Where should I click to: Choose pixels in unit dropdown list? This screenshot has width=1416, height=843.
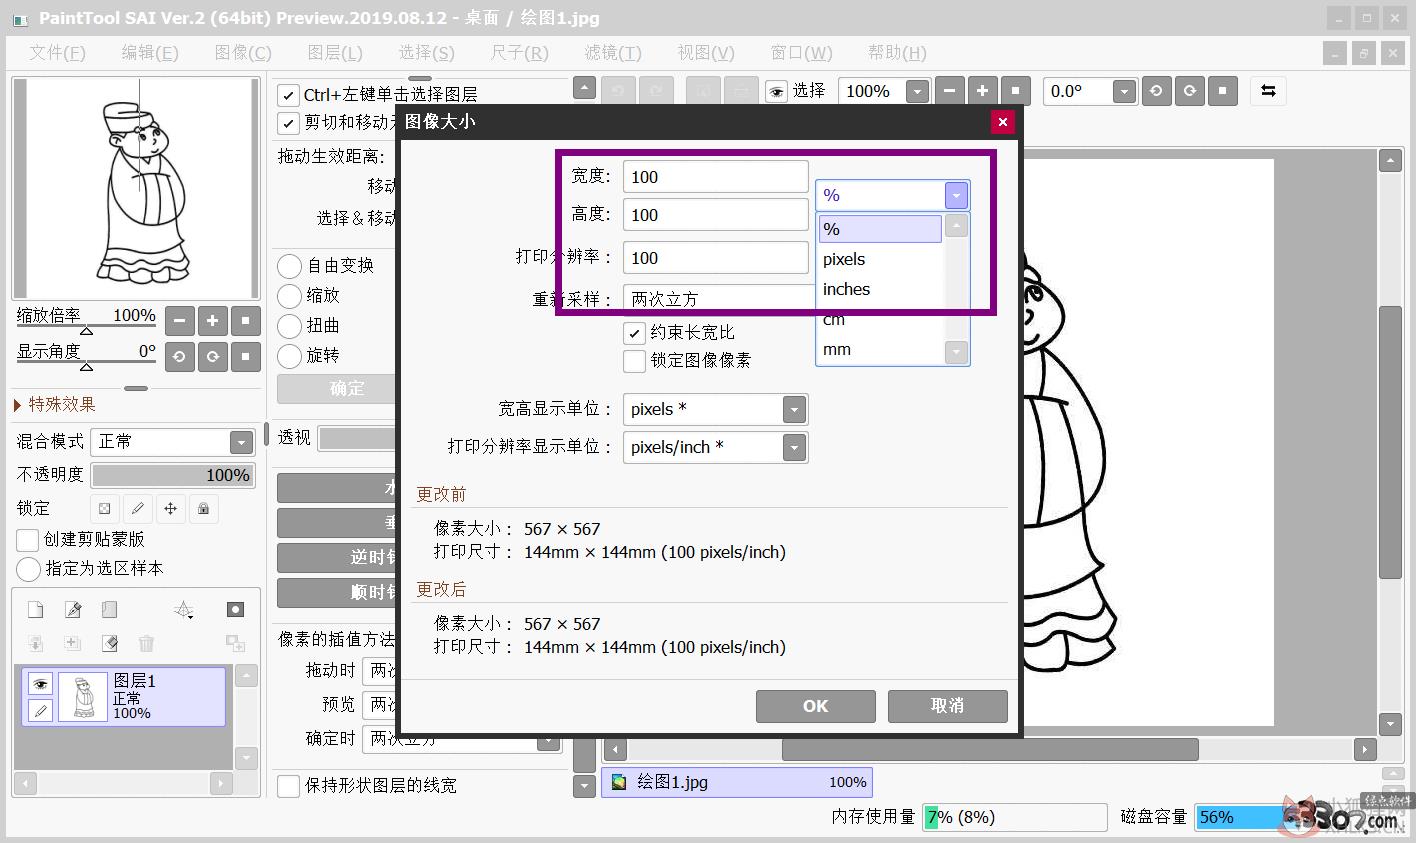(880, 259)
